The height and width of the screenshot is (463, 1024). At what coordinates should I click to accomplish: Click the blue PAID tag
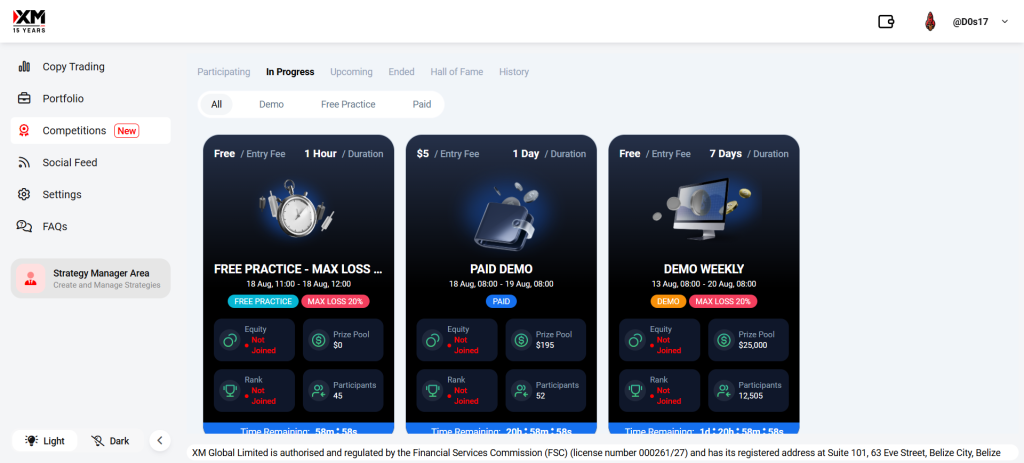tap(502, 302)
